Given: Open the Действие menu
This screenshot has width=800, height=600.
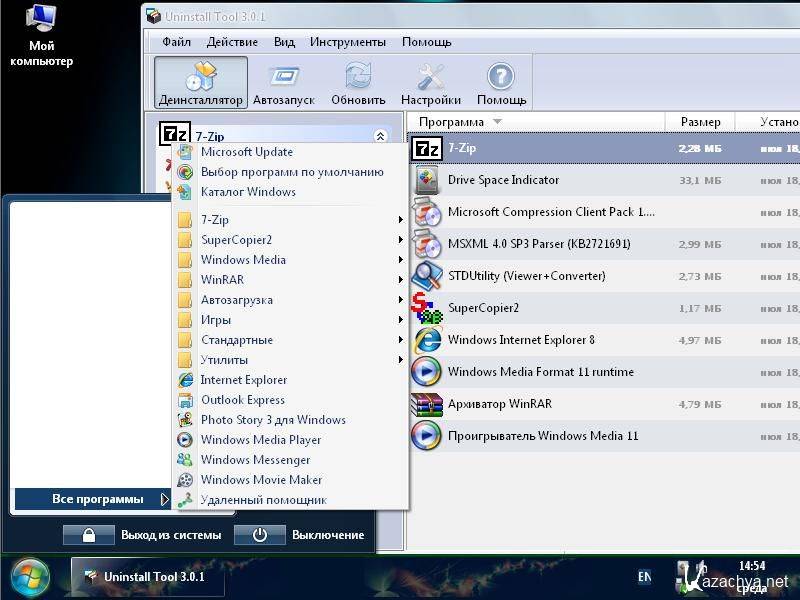Looking at the screenshot, I should pos(232,42).
